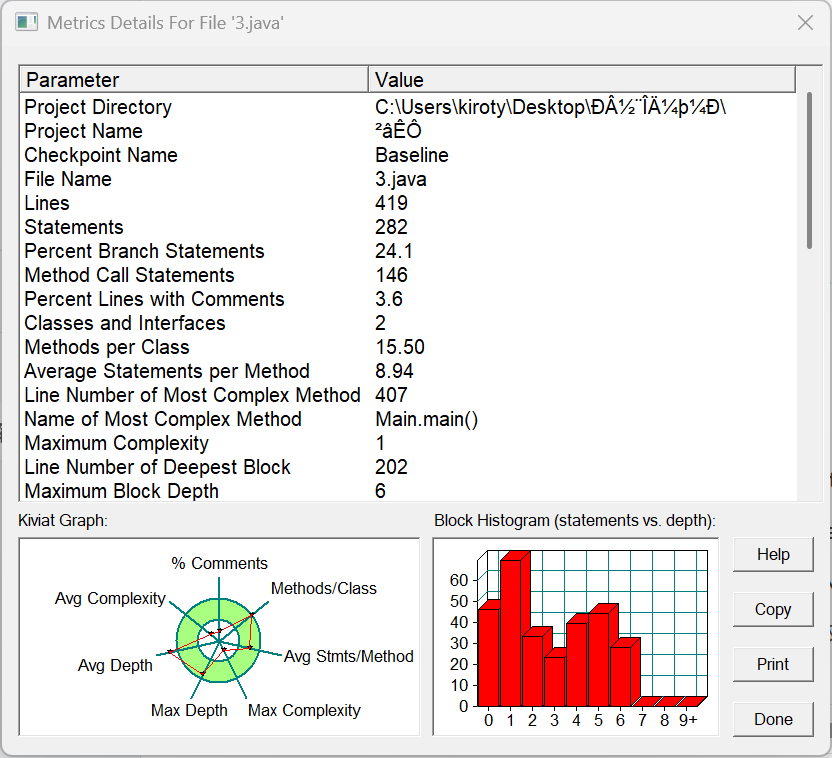The width and height of the screenshot is (832, 758).
Task: Select the Methods per Class row
Action: pos(408,347)
